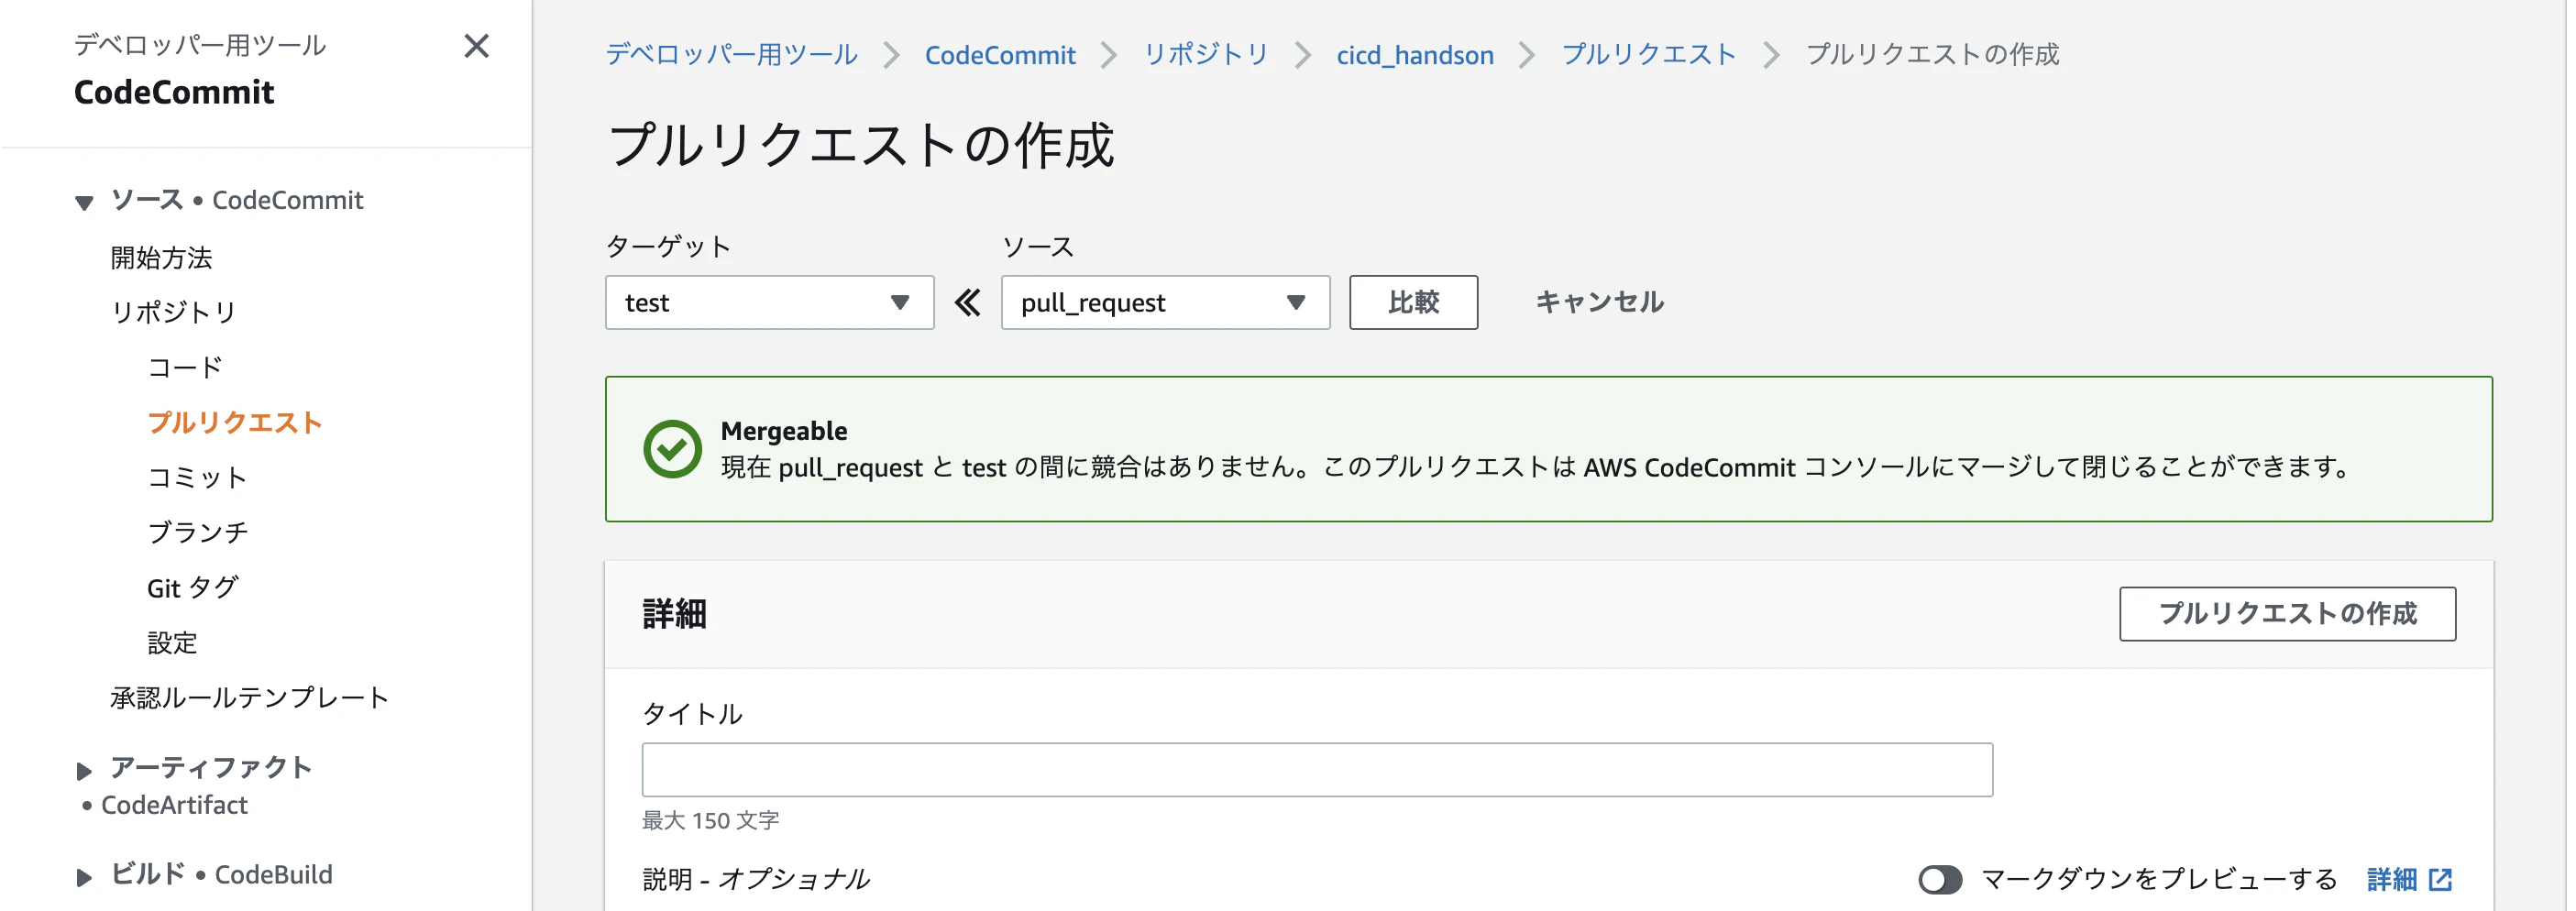Click the green Mergeable check icon

672,448
